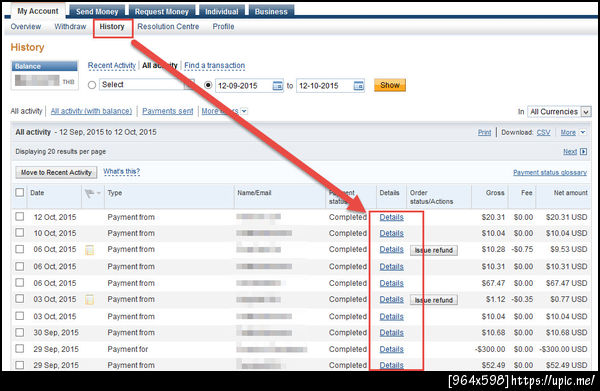Image resolution: width=600 pixels, height=391 pixels.
Task: Open the Overview sub-menu item
Action: (x=26, y=27)
